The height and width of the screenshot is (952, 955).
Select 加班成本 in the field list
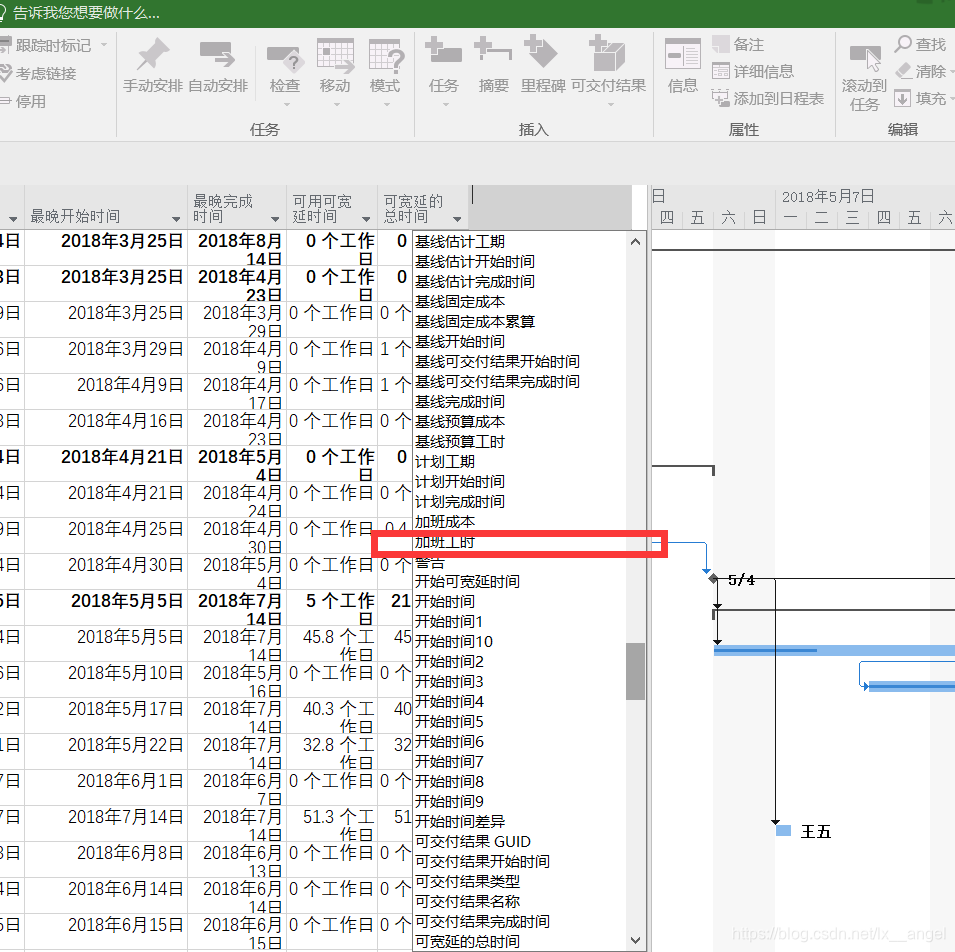[x=445, y=522]
